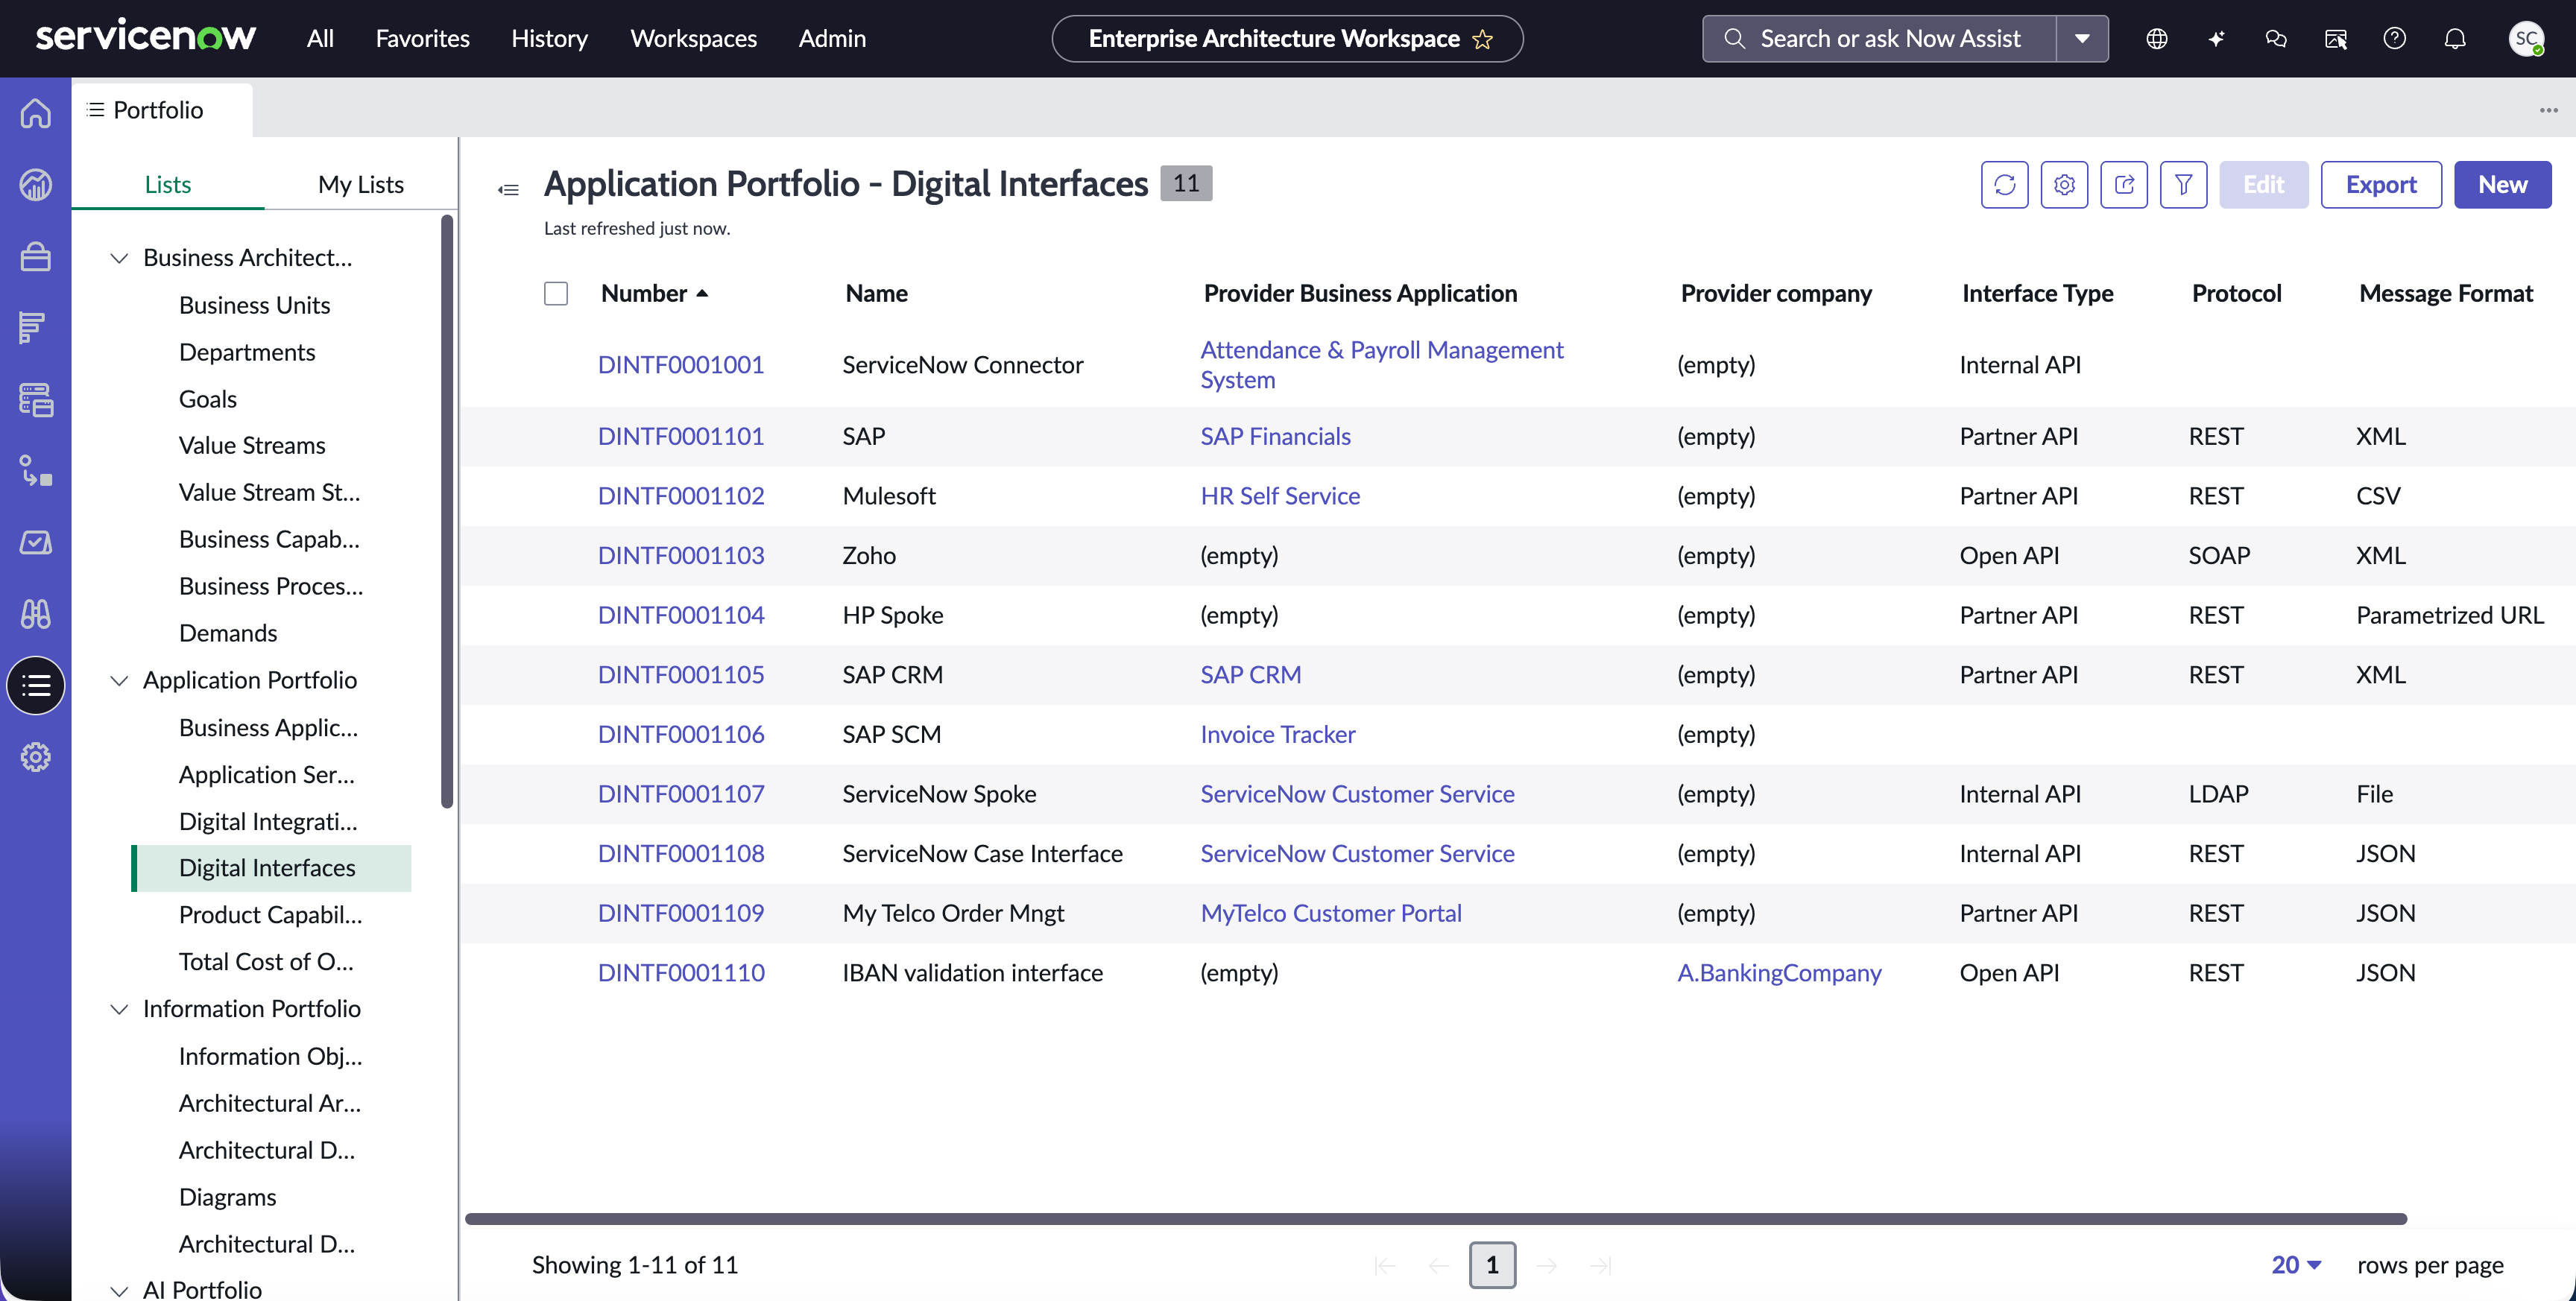Select the active List icon in sidebar

coord(36,686)
